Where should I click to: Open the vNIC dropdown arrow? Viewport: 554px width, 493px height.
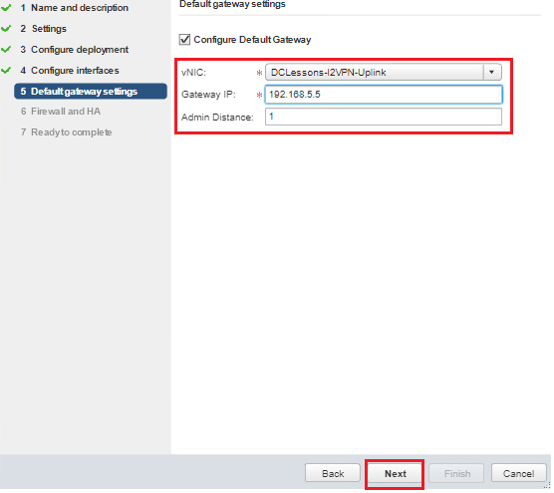pyautogui.click(x=492, y=72)
